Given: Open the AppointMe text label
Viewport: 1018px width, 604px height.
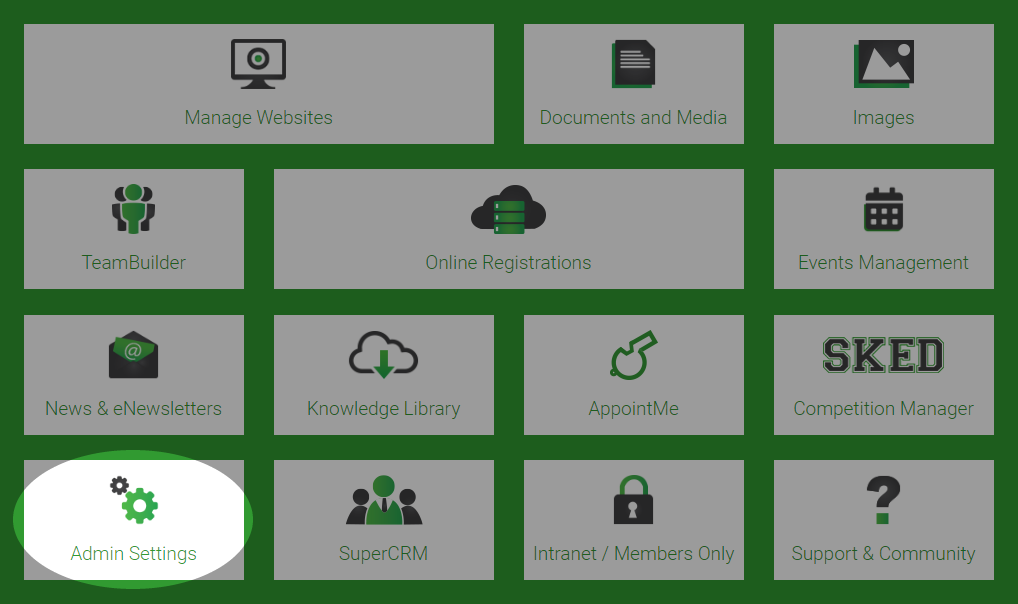Looking at the screenshot, I should click(x=634, y=409).
